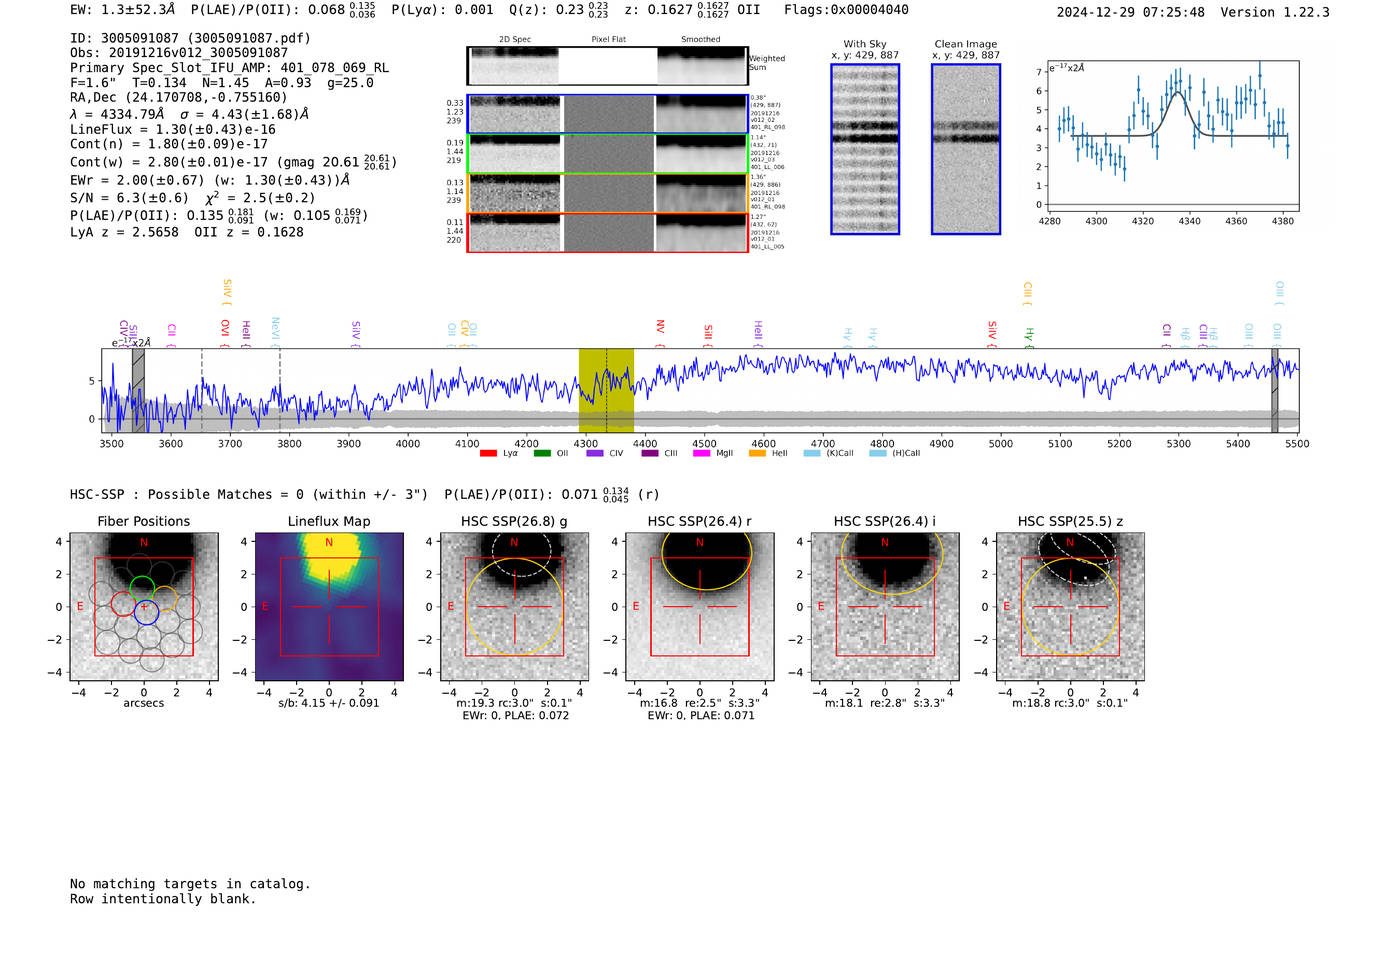The height and width of the screenshot is (953, 1400).
Task: Click the yellow highlighted band in the spectrum
Action: click(606, 390)
